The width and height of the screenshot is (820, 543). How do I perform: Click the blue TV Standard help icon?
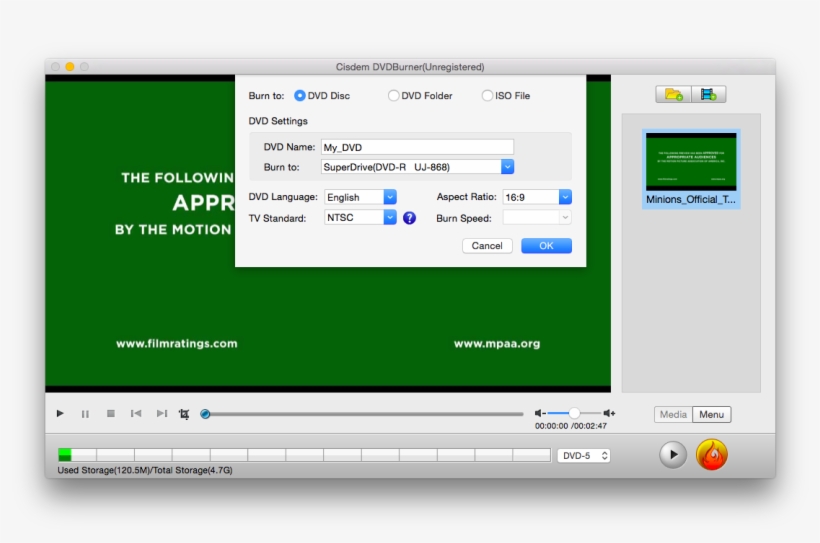tap(409, 218)
